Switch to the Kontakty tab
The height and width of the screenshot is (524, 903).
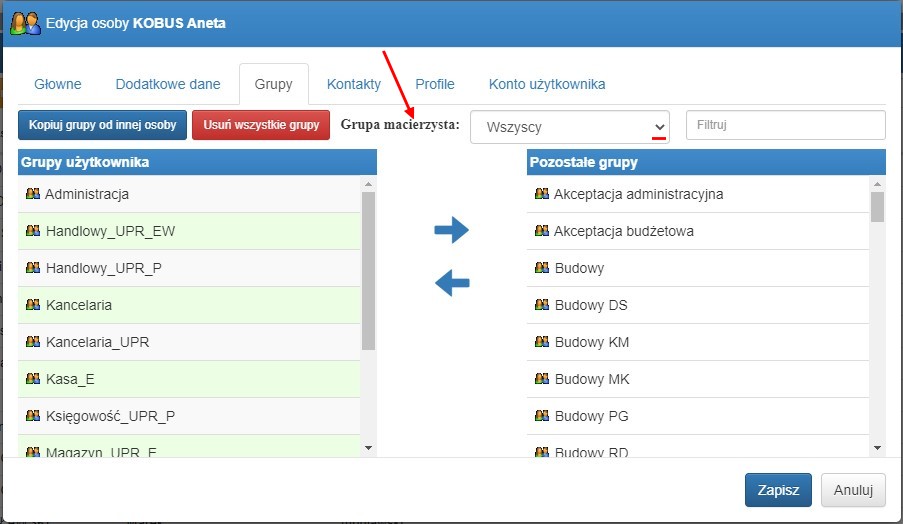point(354,84)
